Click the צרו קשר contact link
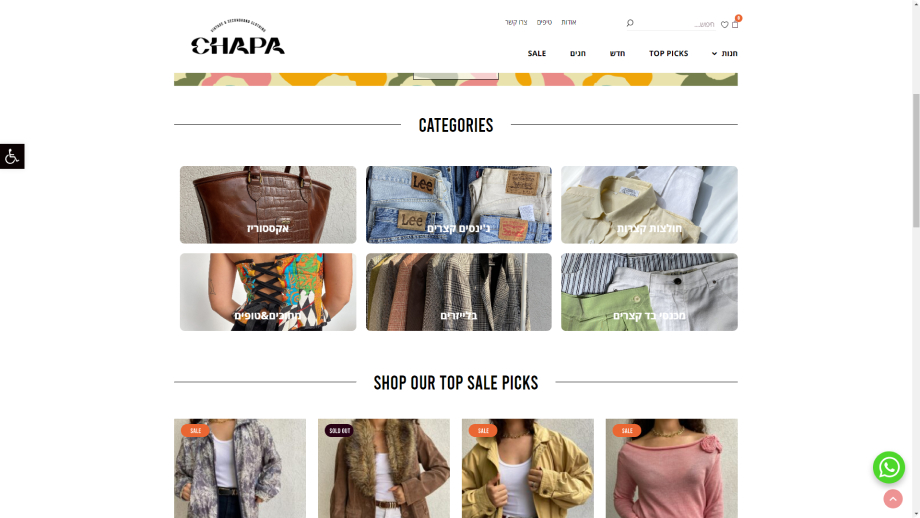The width and height of the screenshot is (920, 518). pyautogui.click(x=516, y=22)
